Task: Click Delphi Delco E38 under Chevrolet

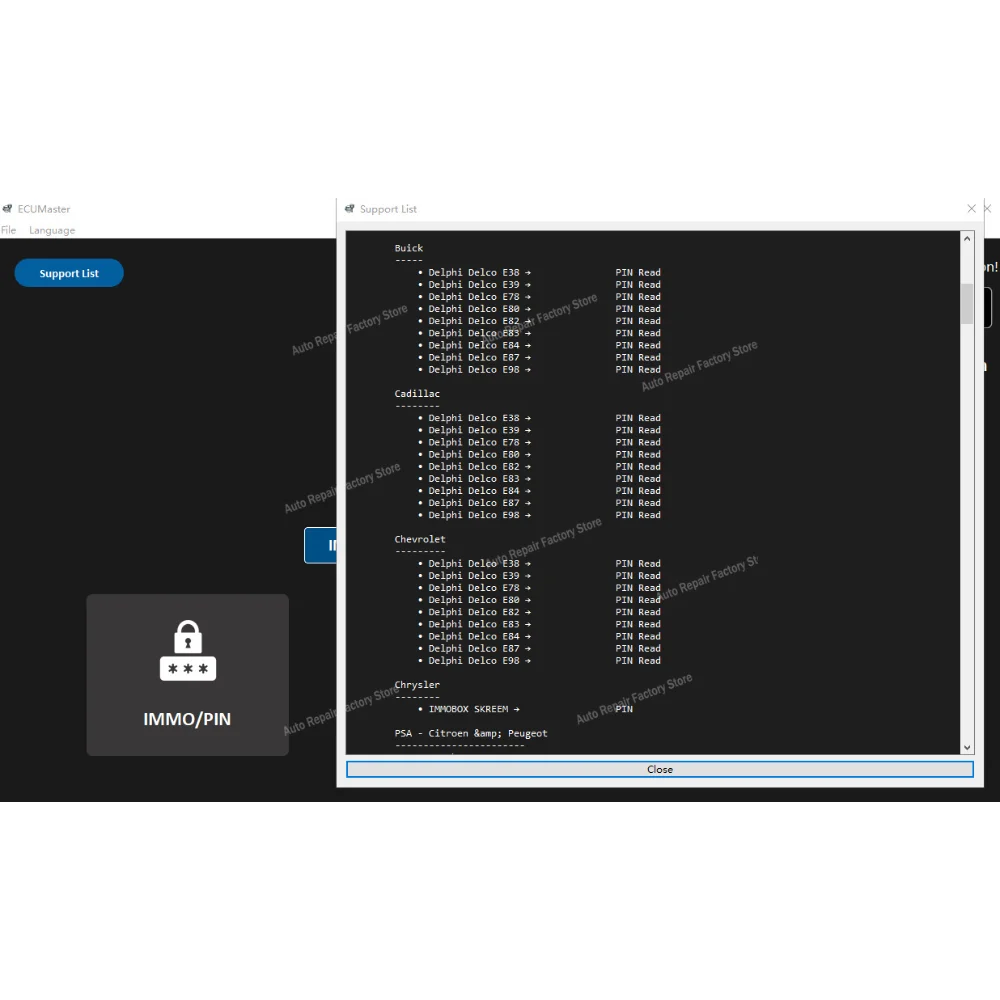Action: pos(474,563)
